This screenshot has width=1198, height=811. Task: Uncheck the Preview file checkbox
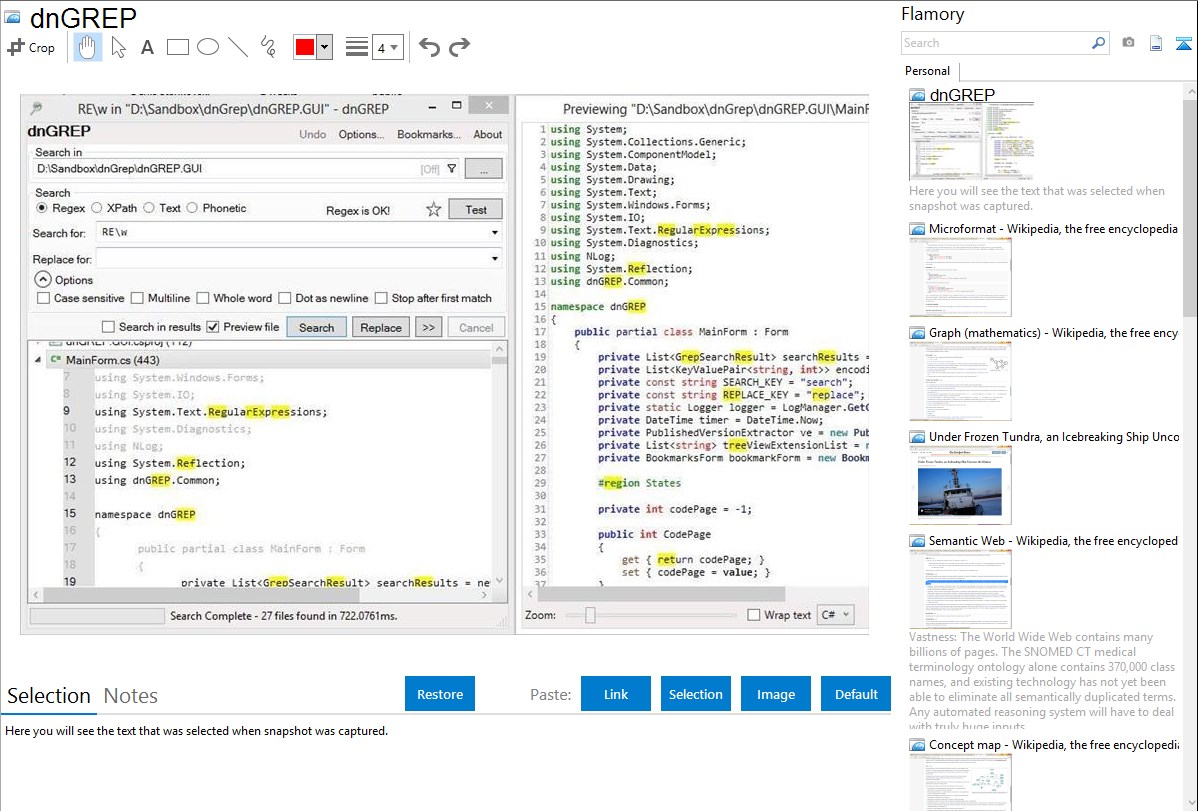pos(213,327)
